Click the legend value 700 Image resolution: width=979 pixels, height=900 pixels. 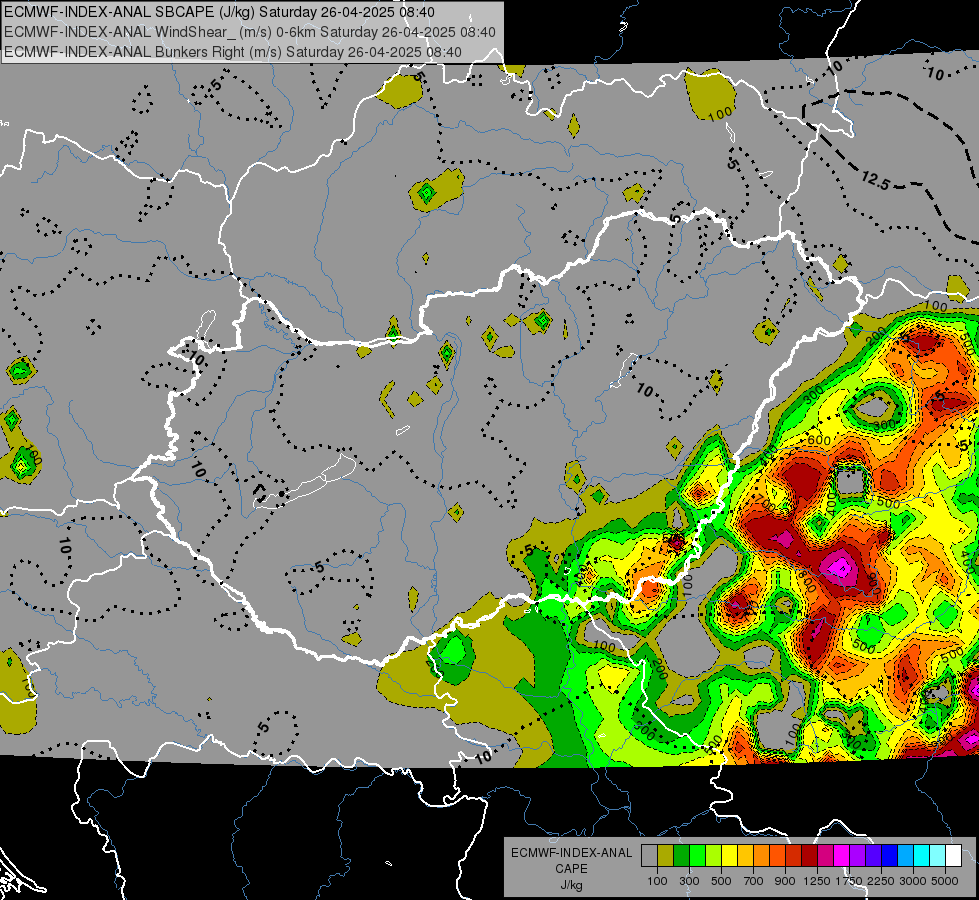[x=754, y=881]
